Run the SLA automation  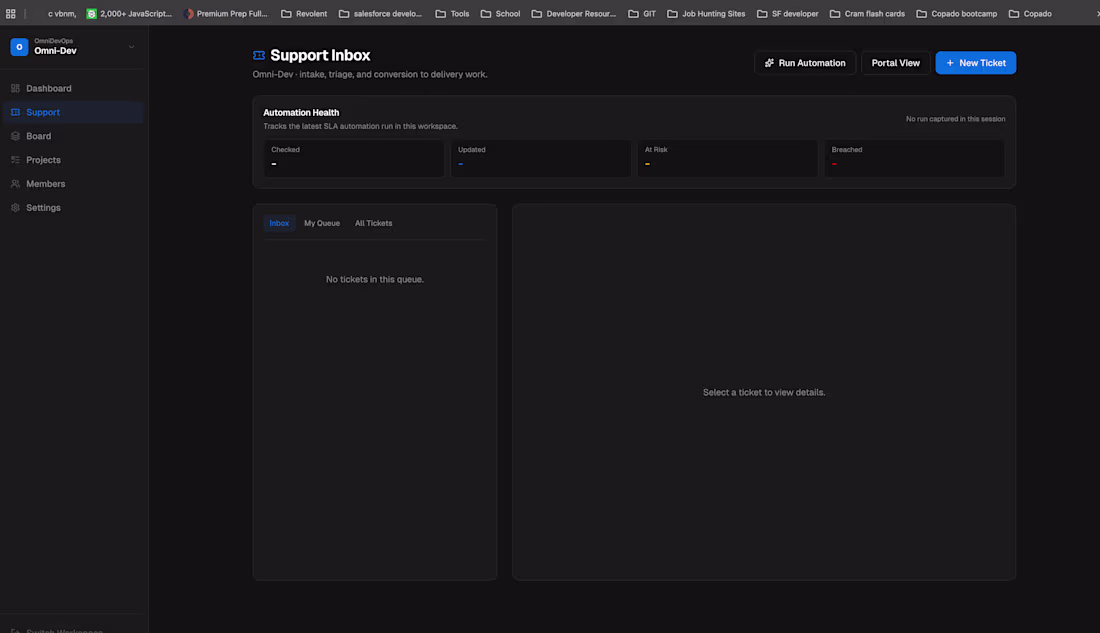pos(805,62)
